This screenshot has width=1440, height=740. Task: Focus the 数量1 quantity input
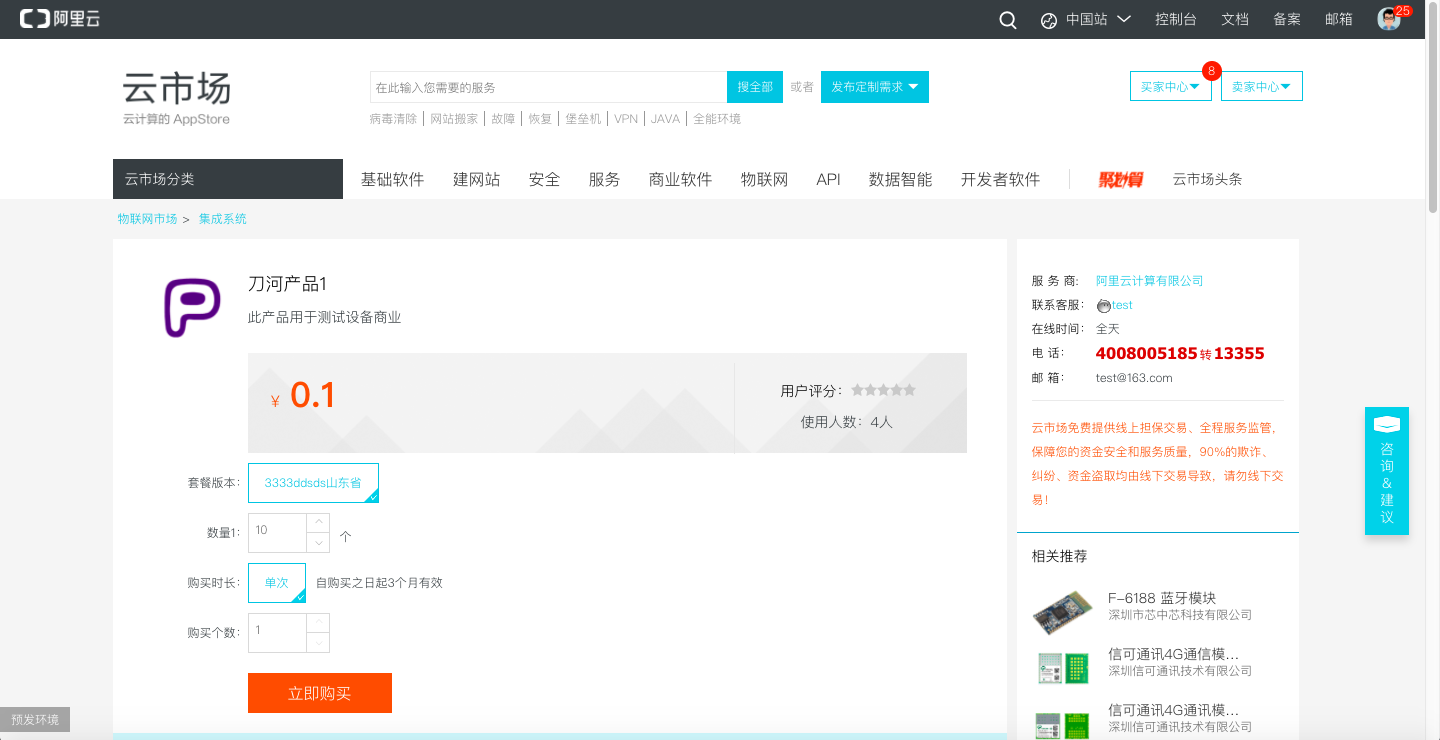[277, 532]
